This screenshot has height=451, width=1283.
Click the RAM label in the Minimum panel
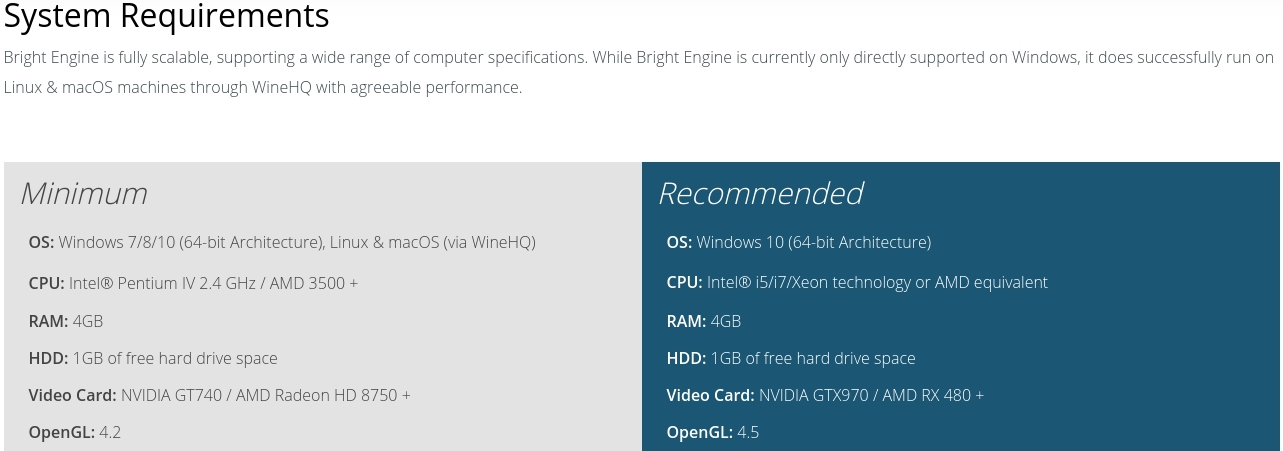(x=48, y=321)
